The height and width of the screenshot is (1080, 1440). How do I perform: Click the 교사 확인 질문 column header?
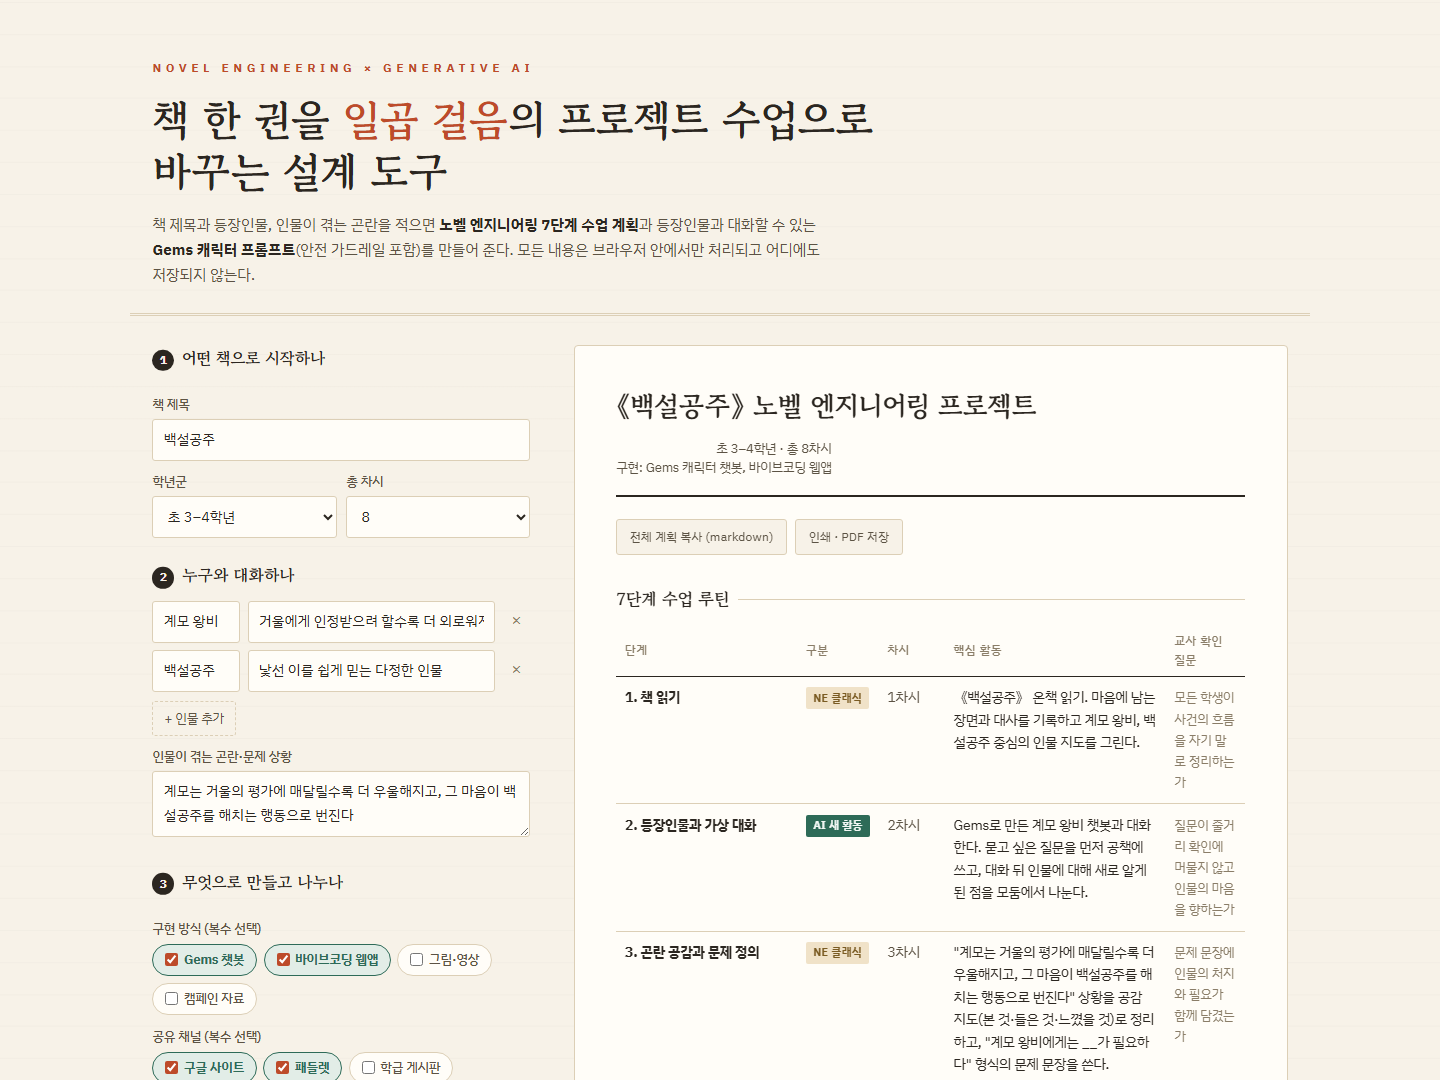[1198, 651]
